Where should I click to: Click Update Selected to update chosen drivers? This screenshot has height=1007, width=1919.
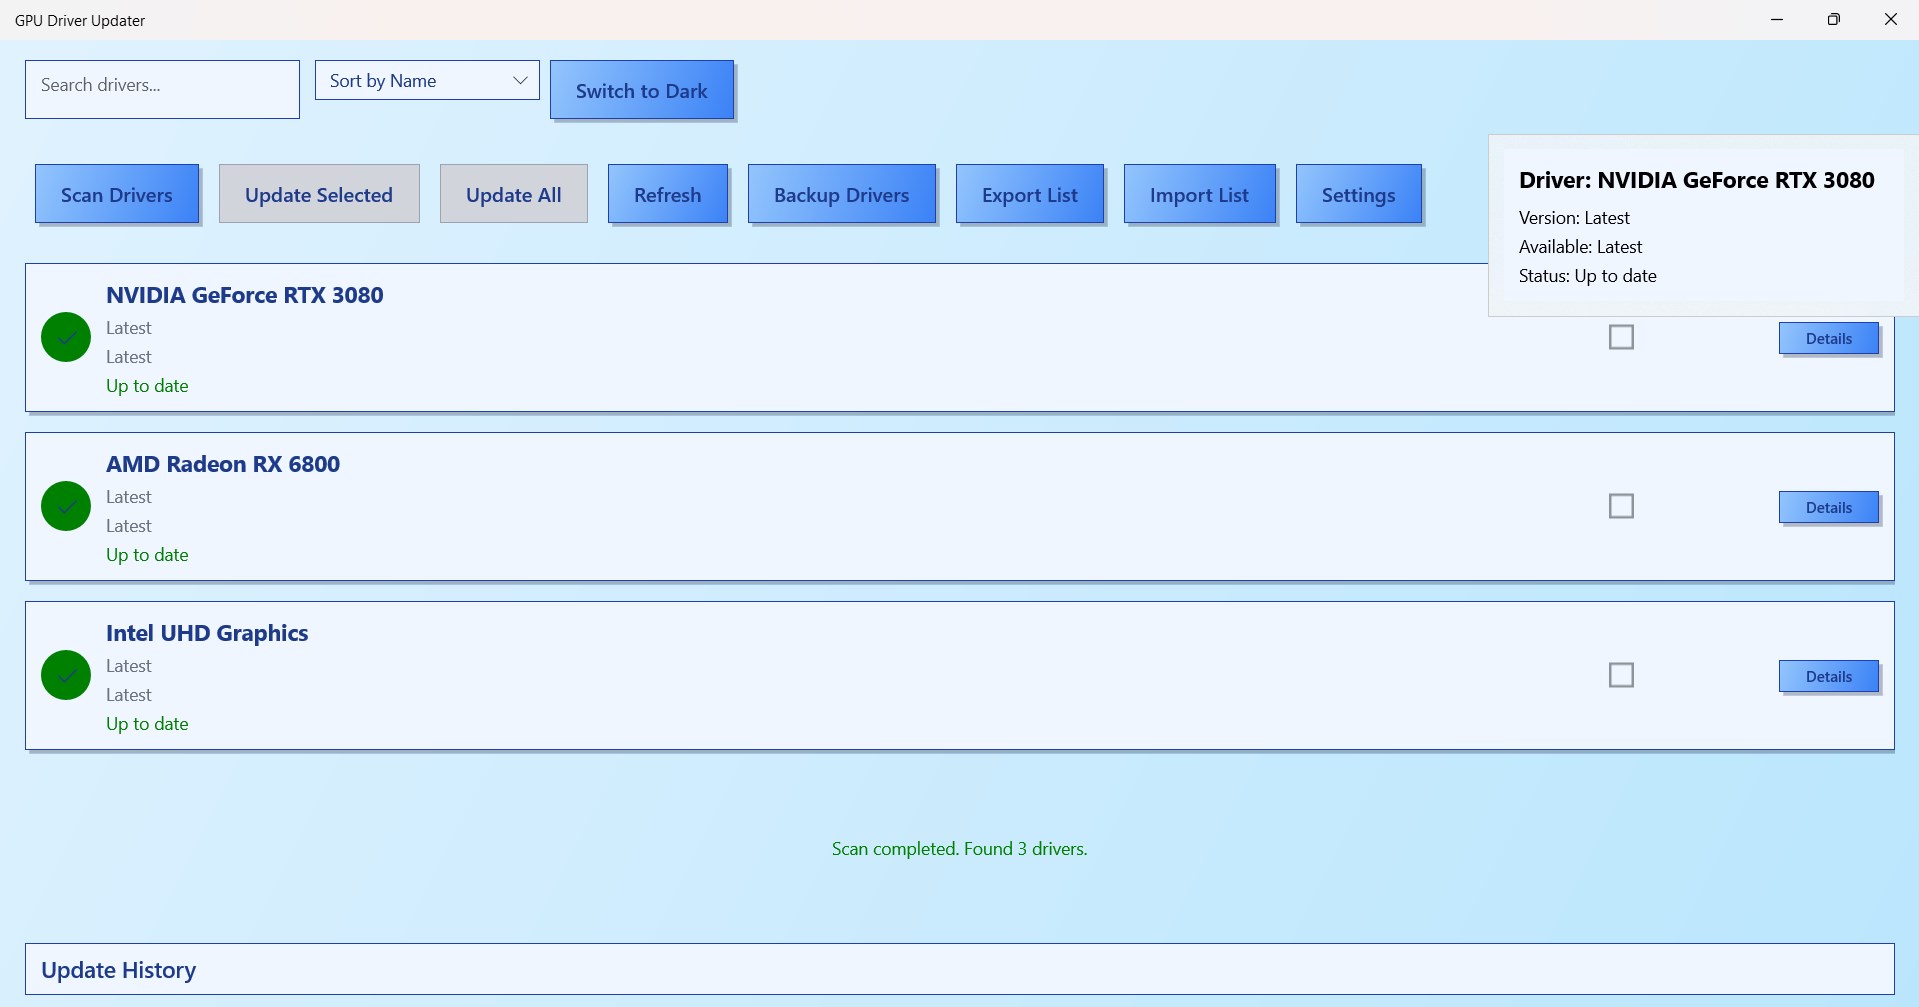tap(318, 194)
